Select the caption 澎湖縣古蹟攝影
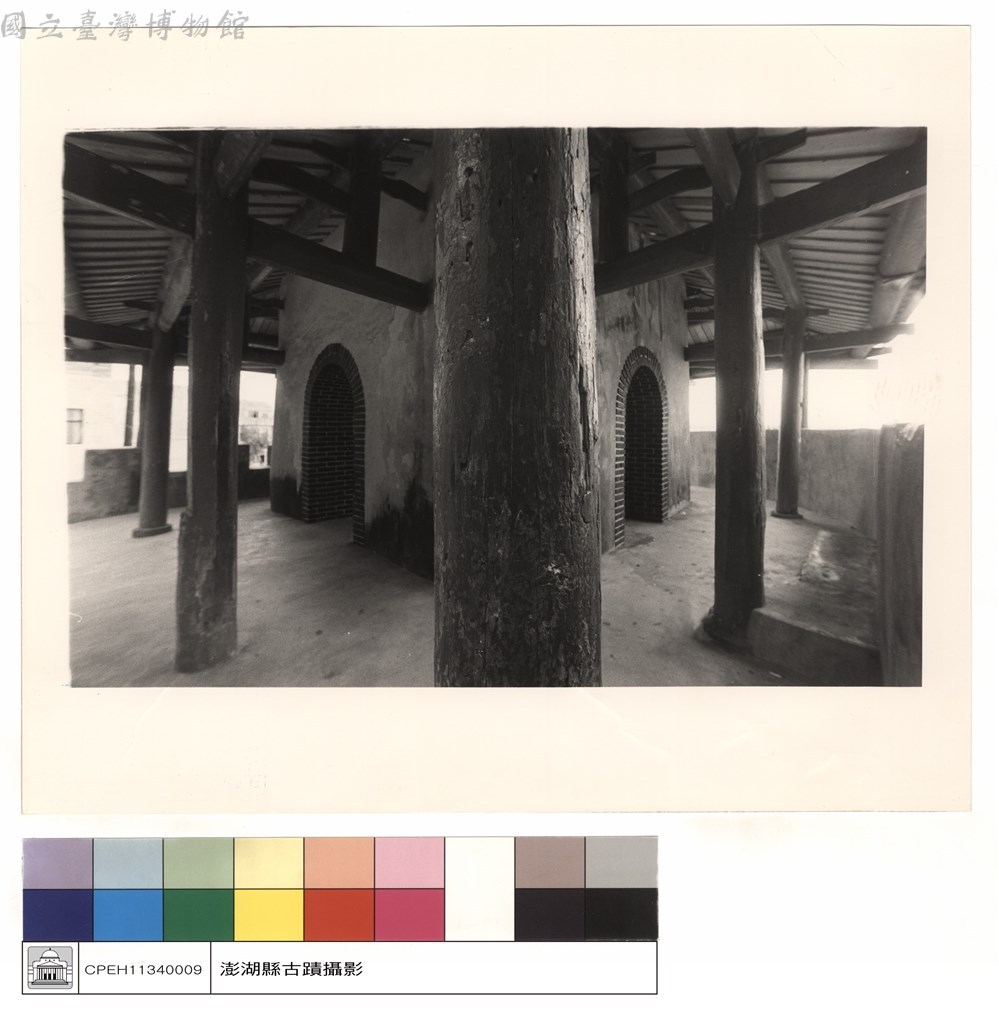Image resolution: width=999 pixels, height=1023 pixels. coord(291,970)
